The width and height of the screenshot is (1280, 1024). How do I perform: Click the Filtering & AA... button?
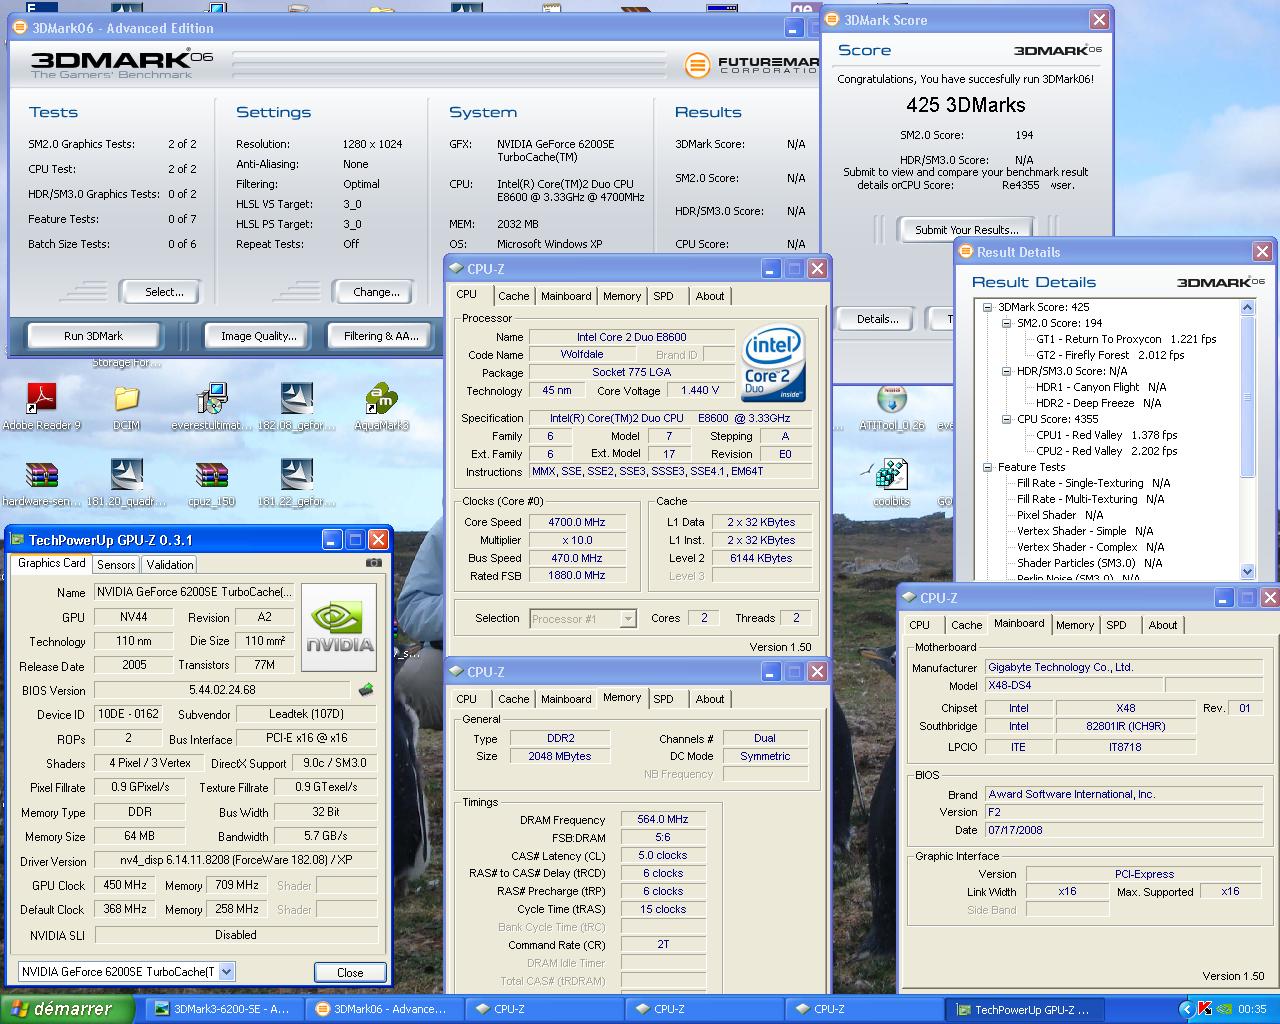[x=381, y=336]
